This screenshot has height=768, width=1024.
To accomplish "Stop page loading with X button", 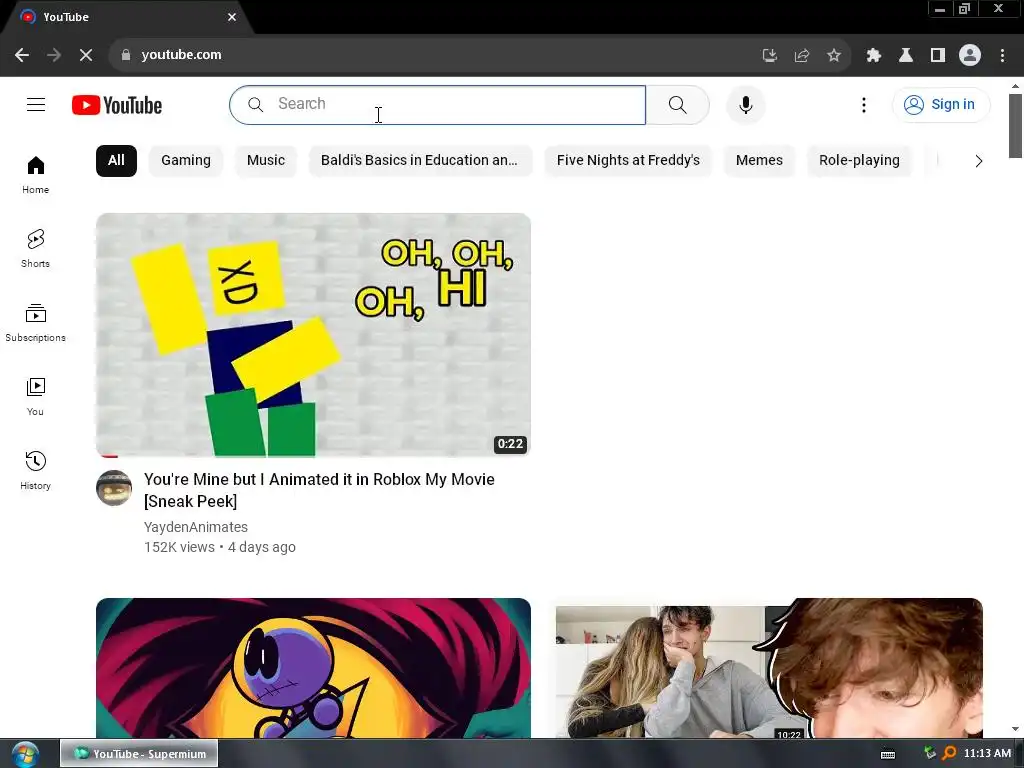I will coord(86,55).
